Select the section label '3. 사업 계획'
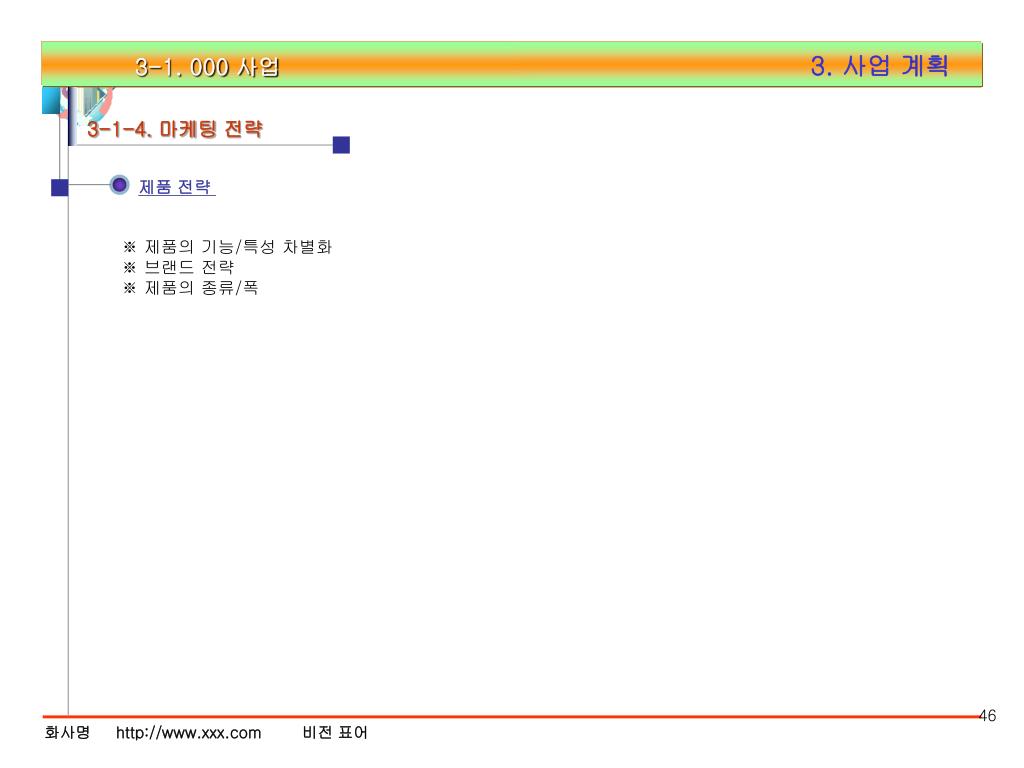 point(879,65)
